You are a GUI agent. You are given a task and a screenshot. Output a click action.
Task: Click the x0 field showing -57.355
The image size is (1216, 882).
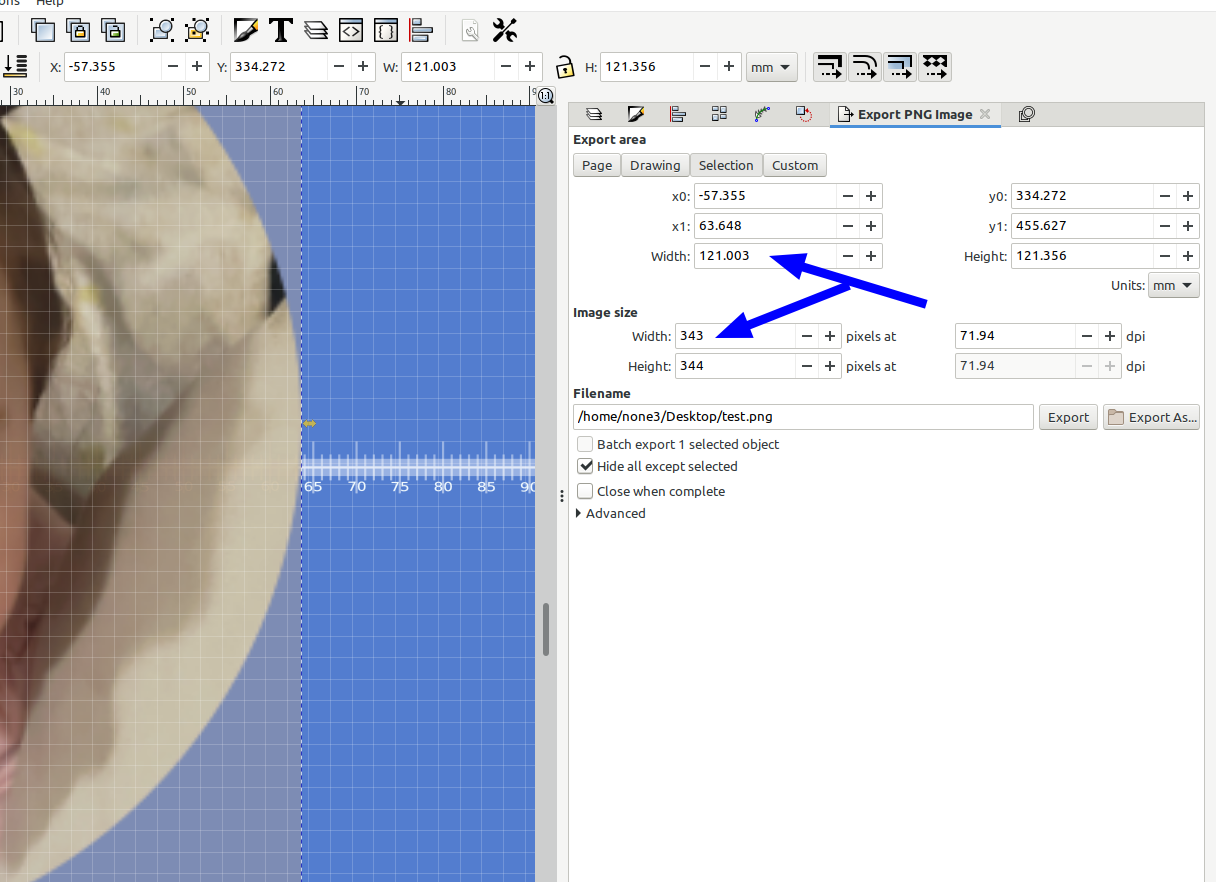[x=765, y=196]
